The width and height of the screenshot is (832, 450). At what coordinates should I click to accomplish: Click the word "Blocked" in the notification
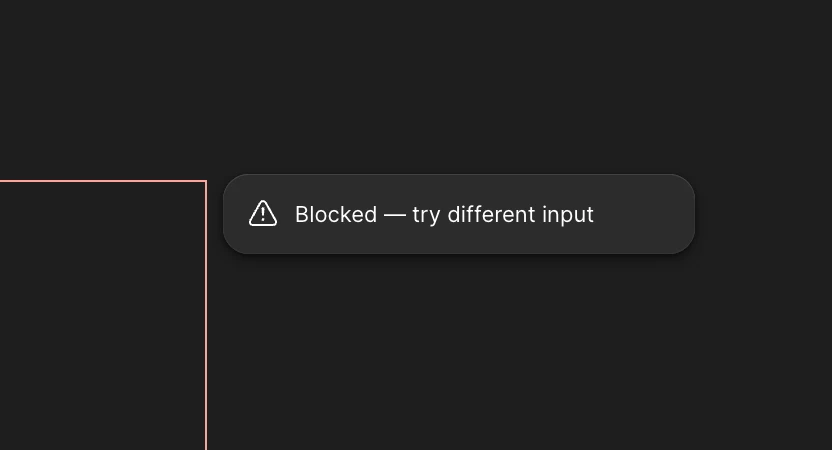point(336,214)
